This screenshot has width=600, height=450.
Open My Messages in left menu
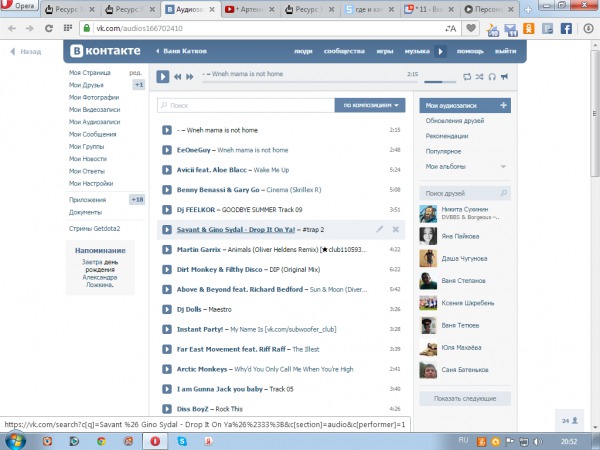pyautogui.click(x=93, y=134)
